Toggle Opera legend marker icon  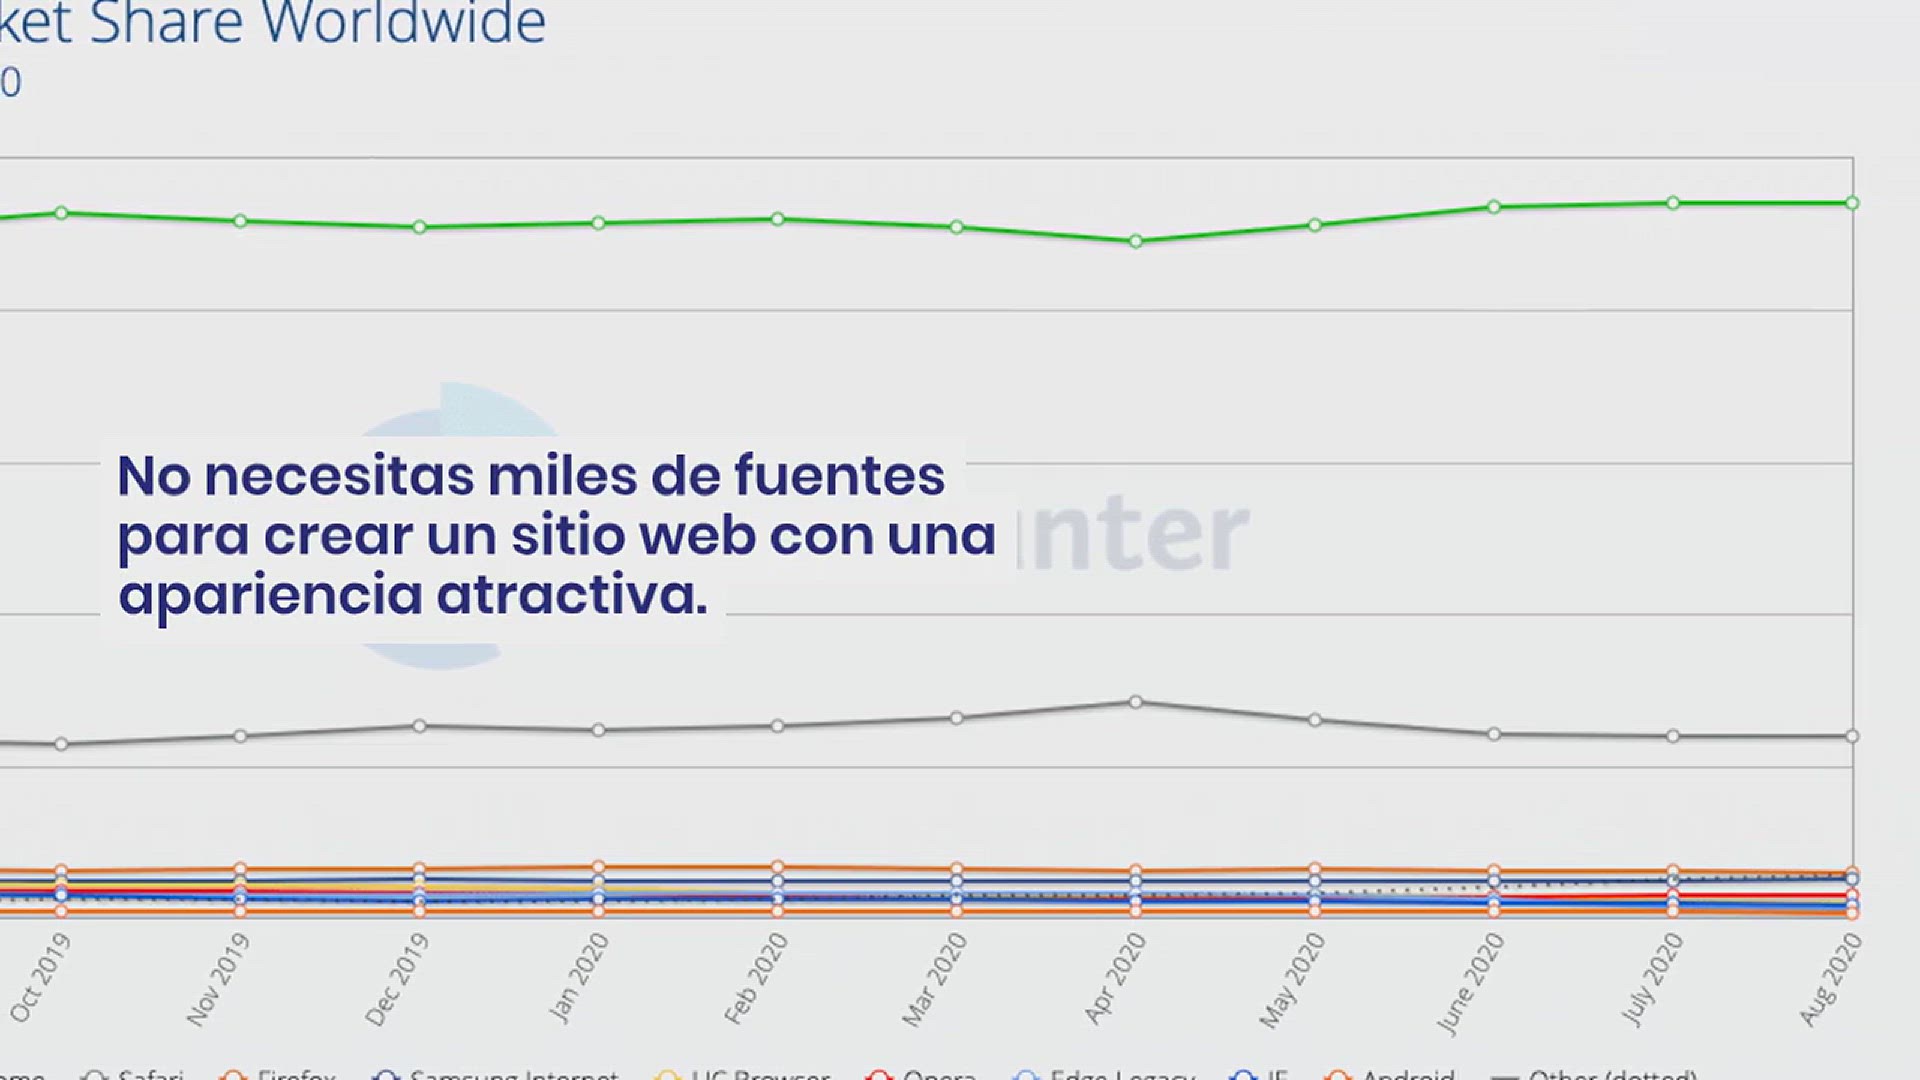[879, 1076]
